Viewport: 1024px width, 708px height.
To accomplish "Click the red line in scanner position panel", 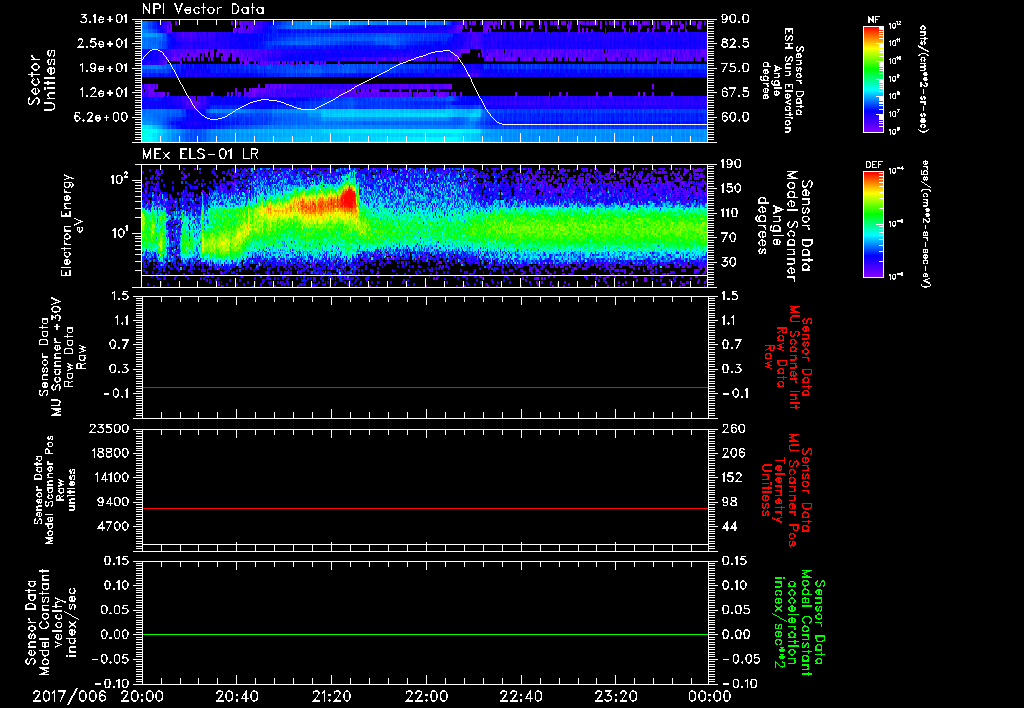I will click(424, 509).
